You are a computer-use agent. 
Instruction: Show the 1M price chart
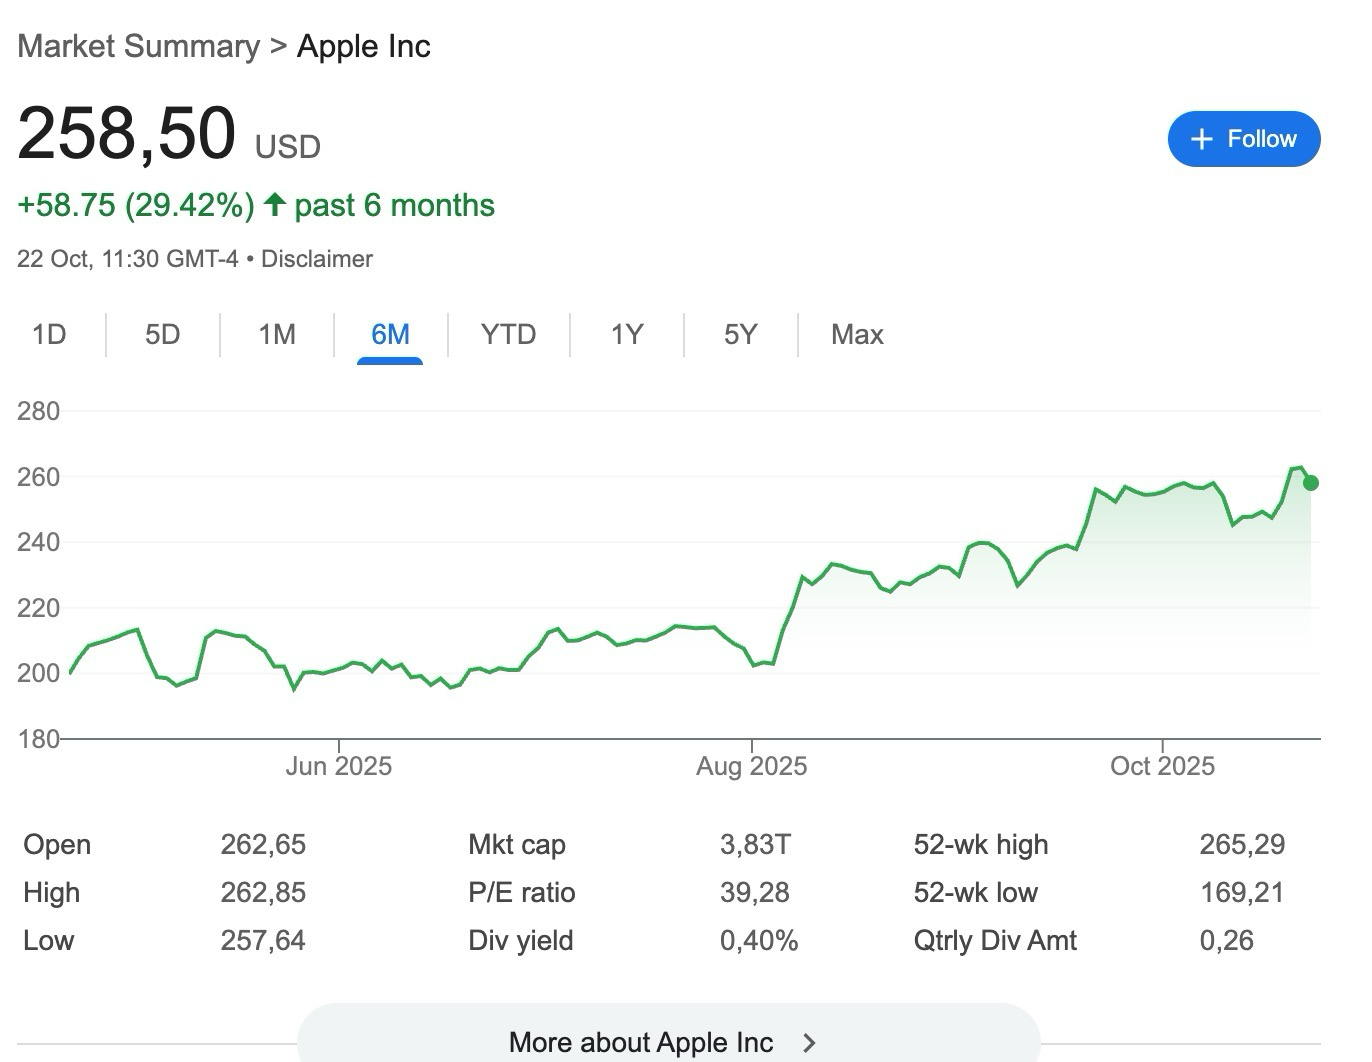tap(277, 334)
